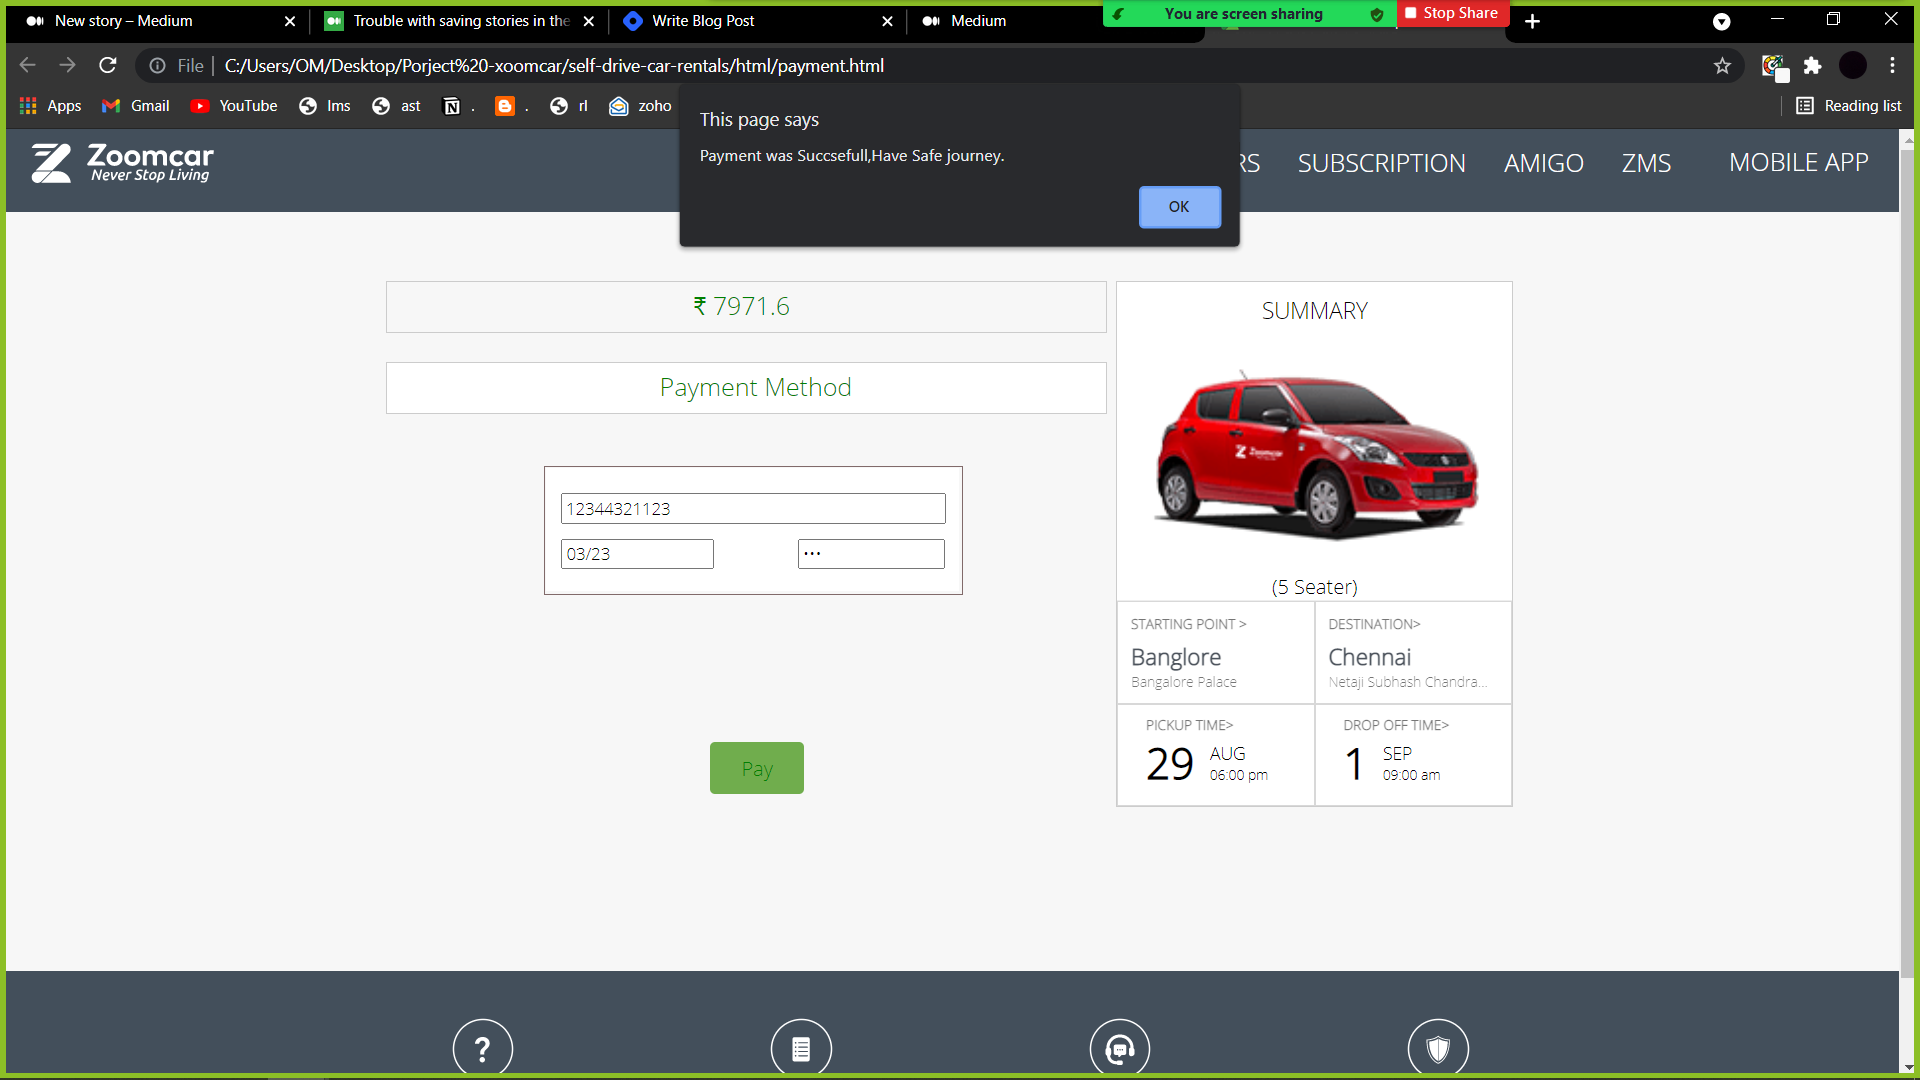The height and width of the screenshot is (1080, 1920).
Task: Switch to the Write Blog Post tab
Action: [x=703, y=21]
